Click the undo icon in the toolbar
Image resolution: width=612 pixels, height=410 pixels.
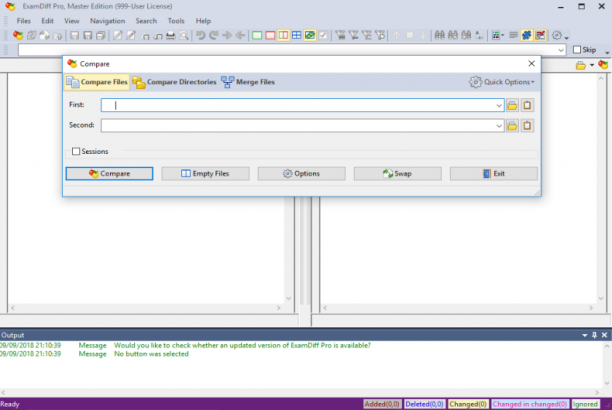(201, 36)
